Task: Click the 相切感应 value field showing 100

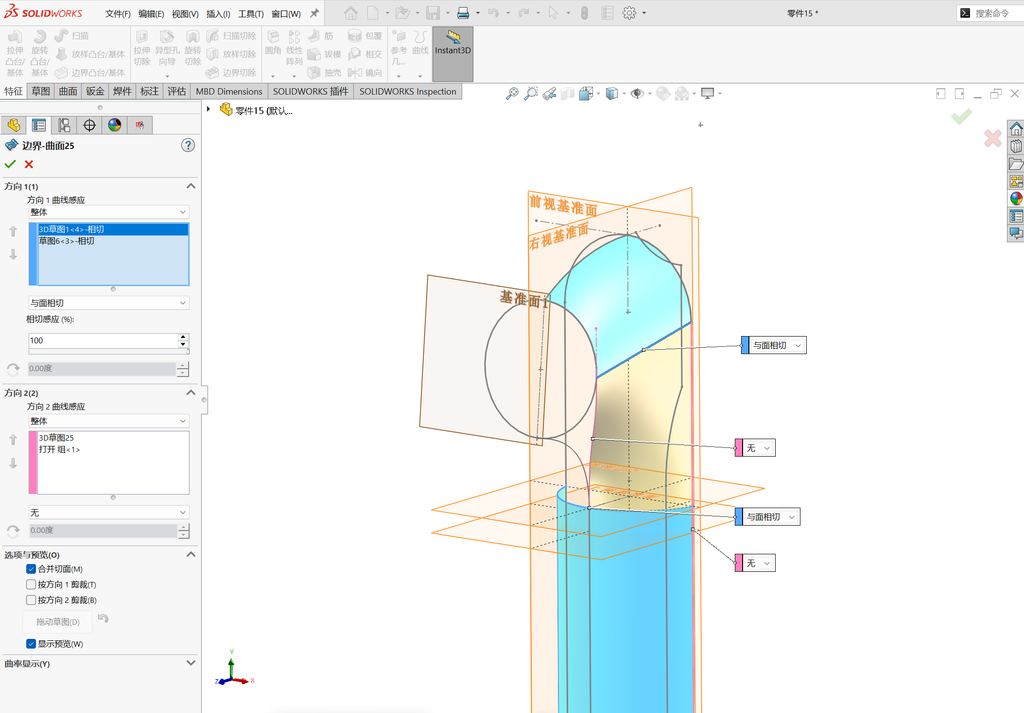Action: point(103,340)
